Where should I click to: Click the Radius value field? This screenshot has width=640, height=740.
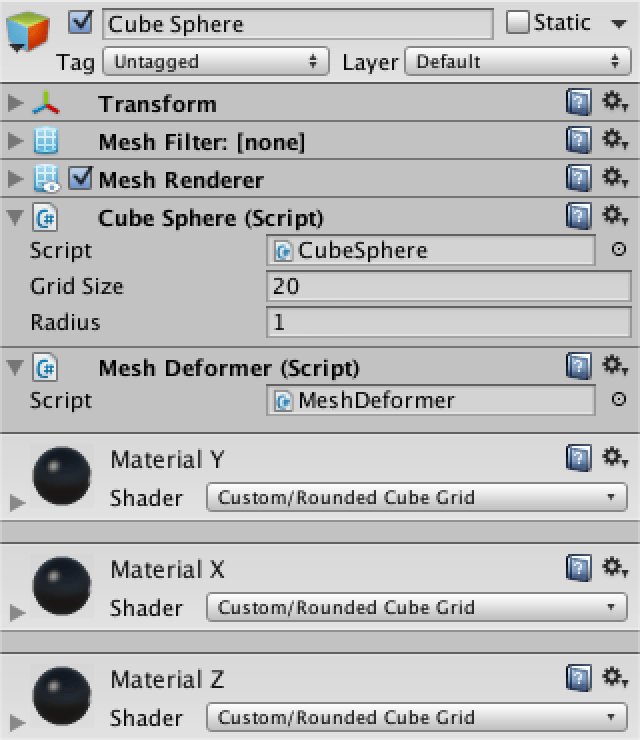tap(448, 322)
